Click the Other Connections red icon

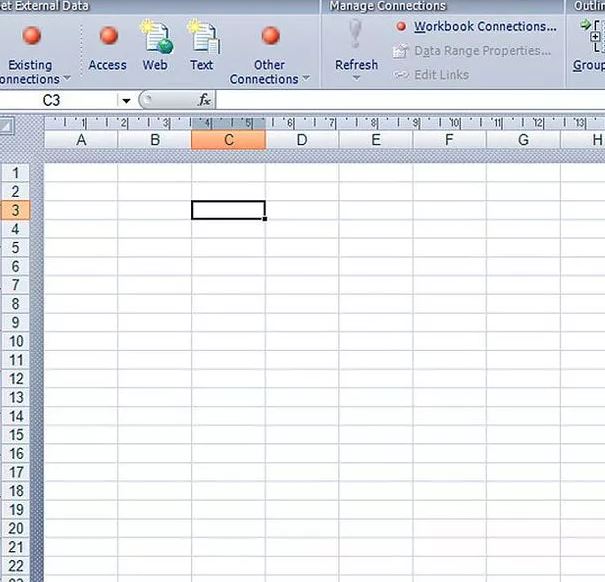pyautogui.click(x=270, y=37)
